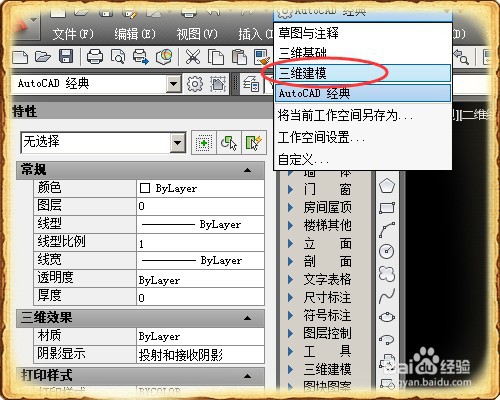Click the 线型比例 value field showing 1

[x=200, y=243]
